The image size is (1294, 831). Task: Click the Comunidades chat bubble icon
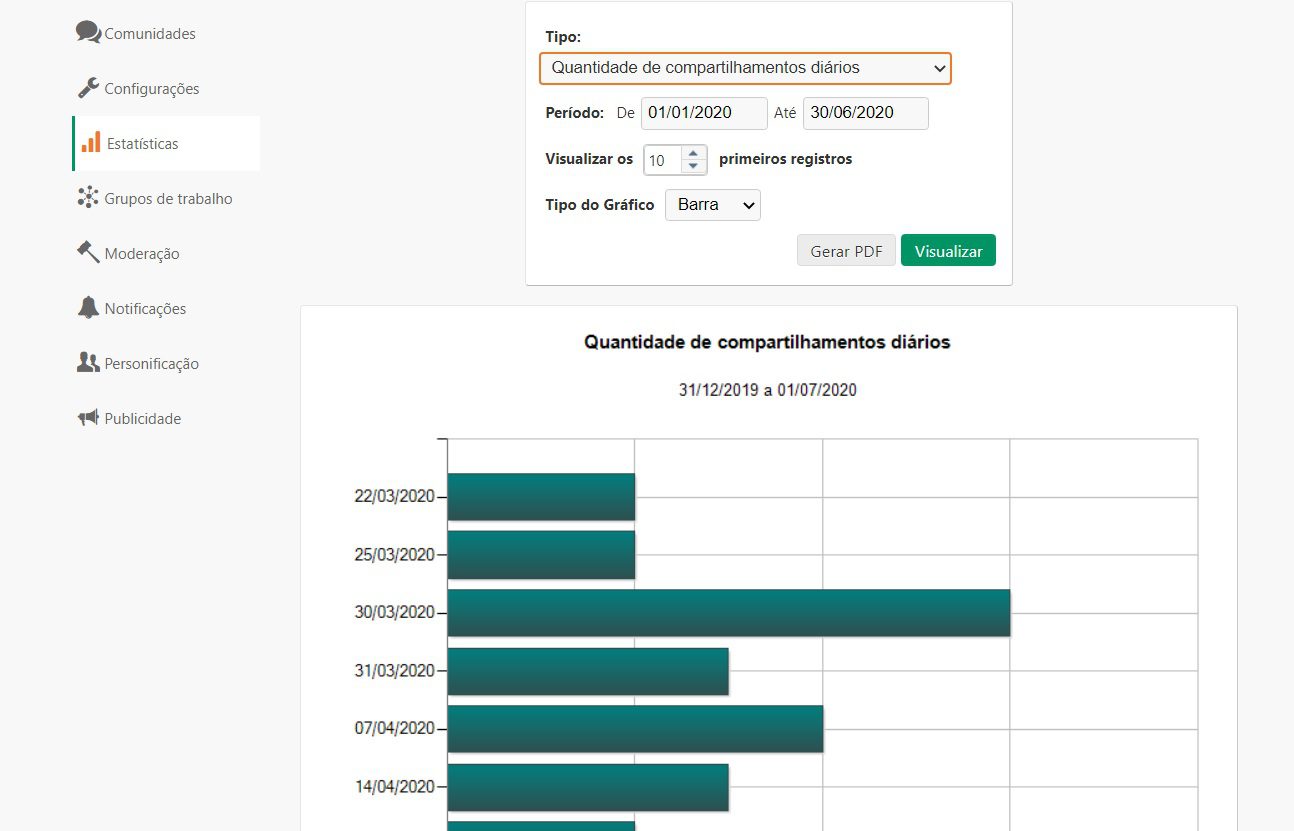click(x=87, y=32)
